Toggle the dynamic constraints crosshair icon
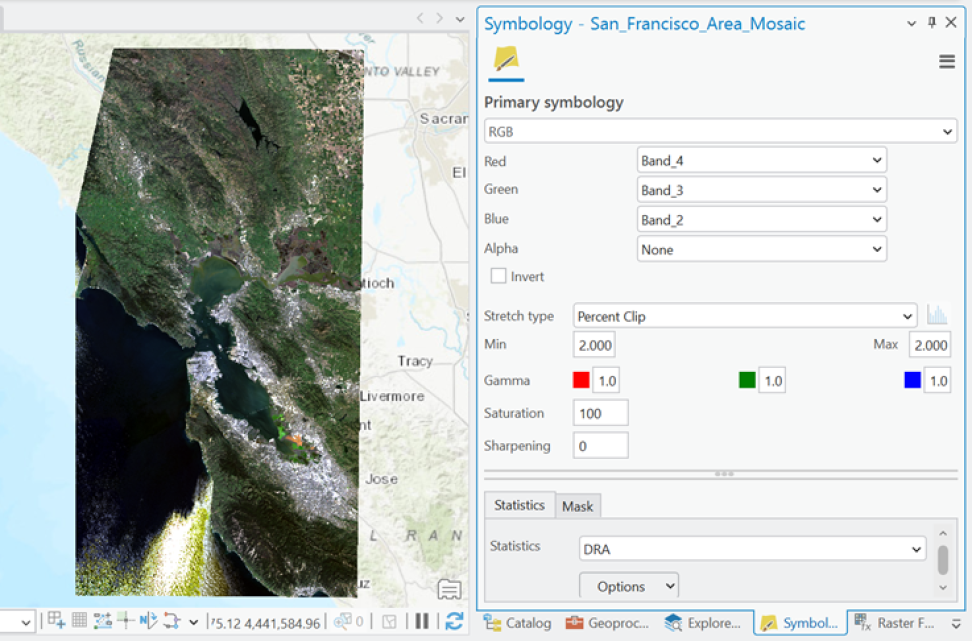972x641 pixels. pos(125,620)
